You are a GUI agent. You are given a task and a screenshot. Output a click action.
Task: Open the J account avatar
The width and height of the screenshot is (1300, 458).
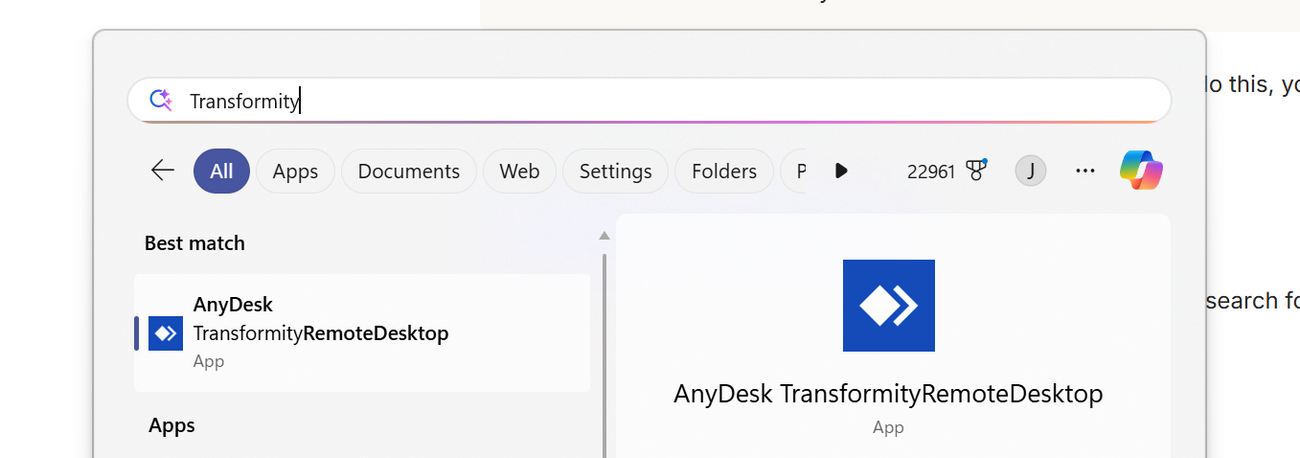[x=1030, y=171]
